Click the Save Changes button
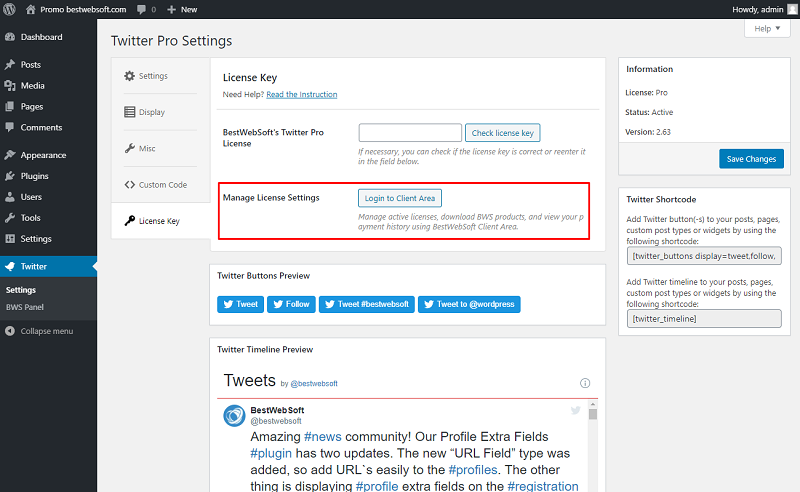The image size is (800, 492). 751,159
